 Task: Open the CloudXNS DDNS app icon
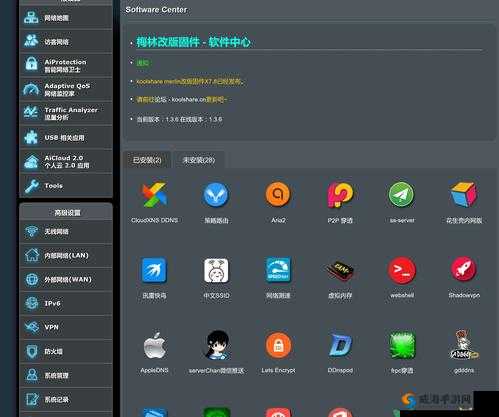point(154,195)
